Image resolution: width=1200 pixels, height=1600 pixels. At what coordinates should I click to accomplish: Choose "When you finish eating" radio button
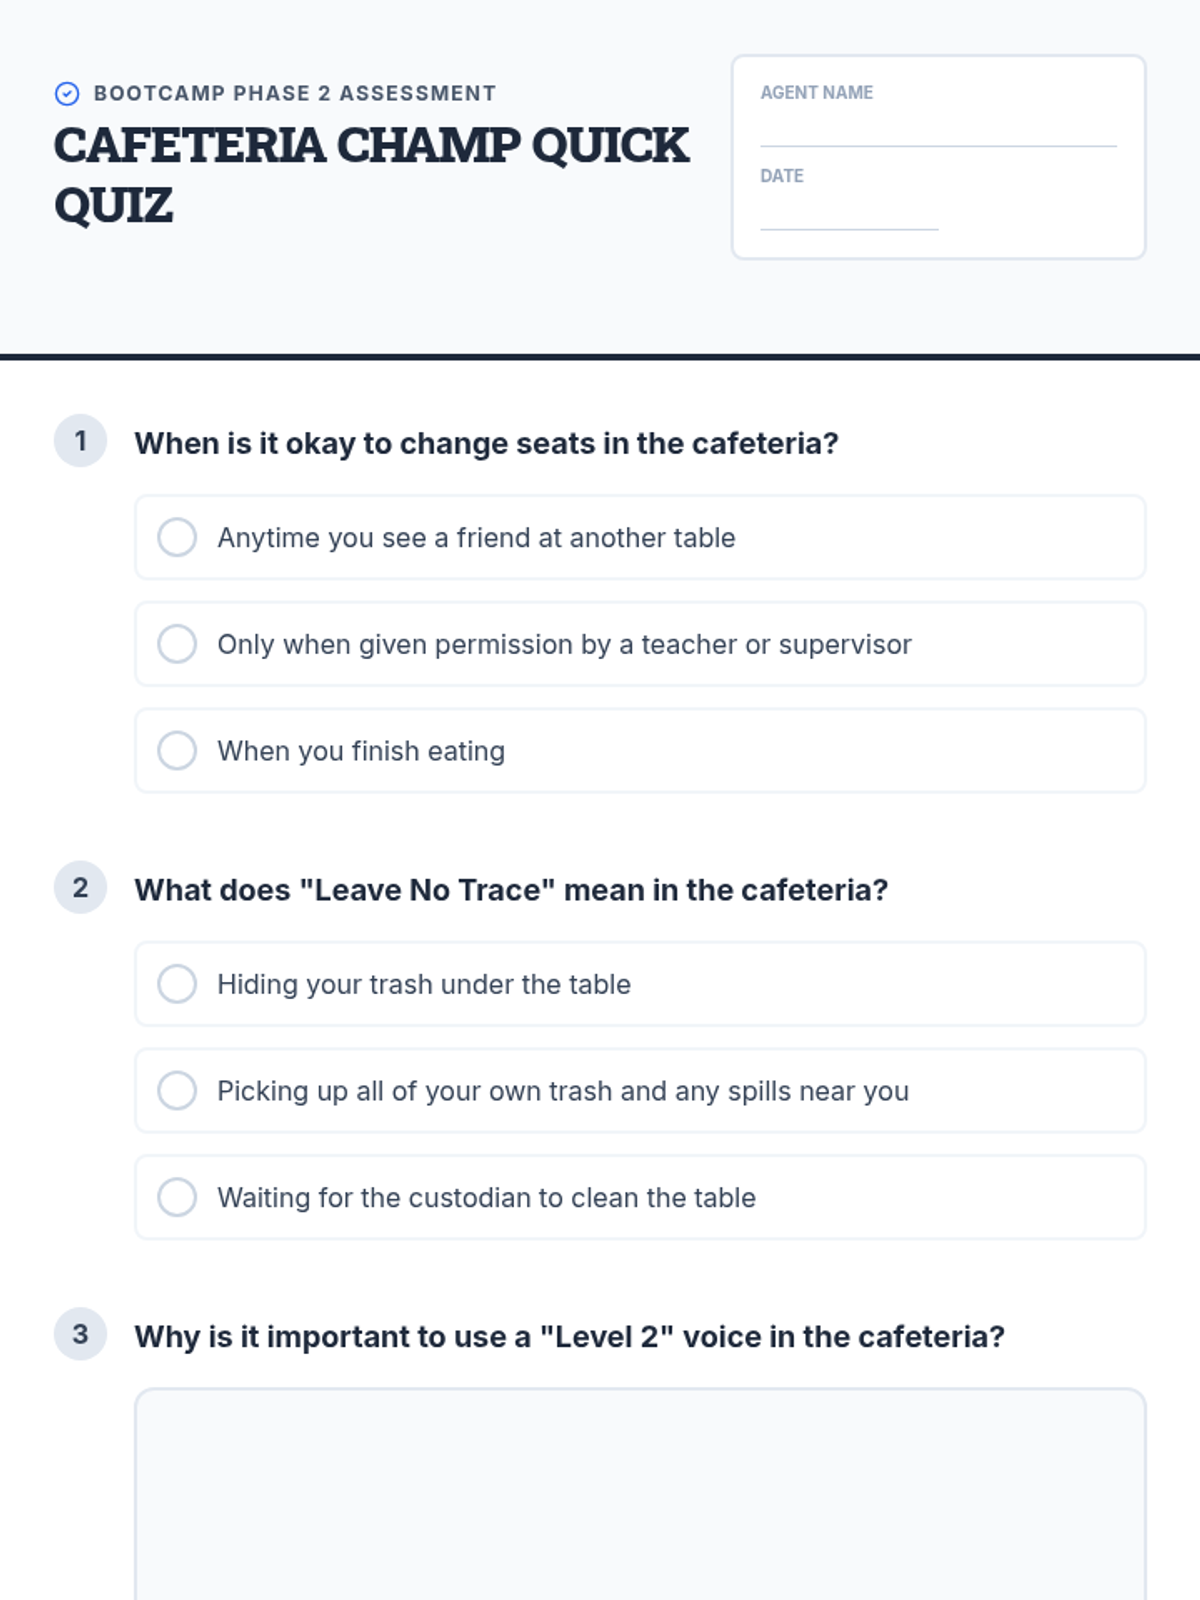click(x=177, y=751)
